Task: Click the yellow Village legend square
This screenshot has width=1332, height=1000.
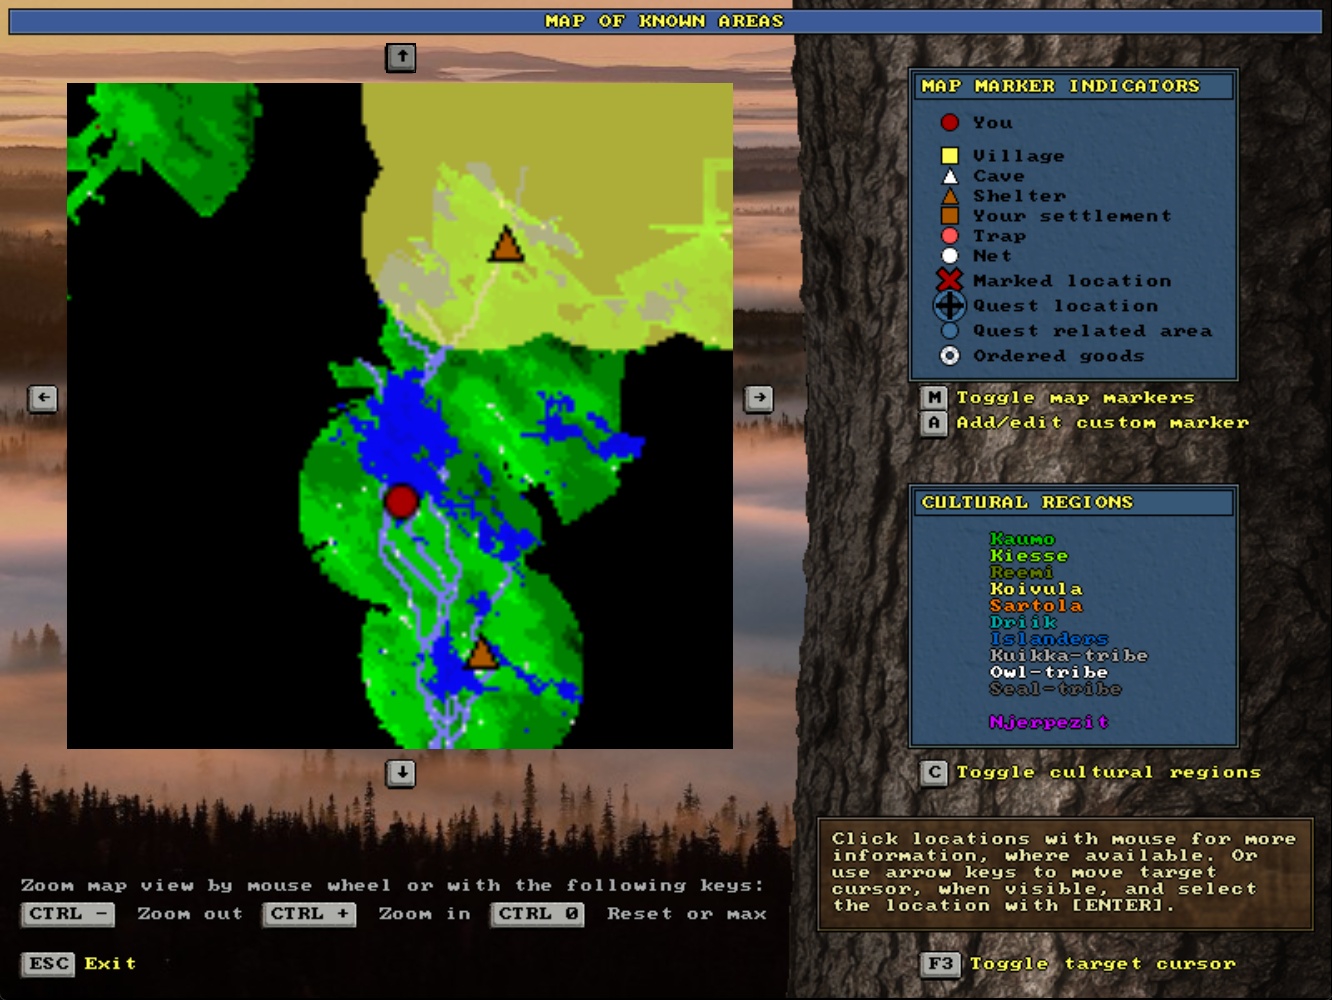Action: [x=949, y=155]
